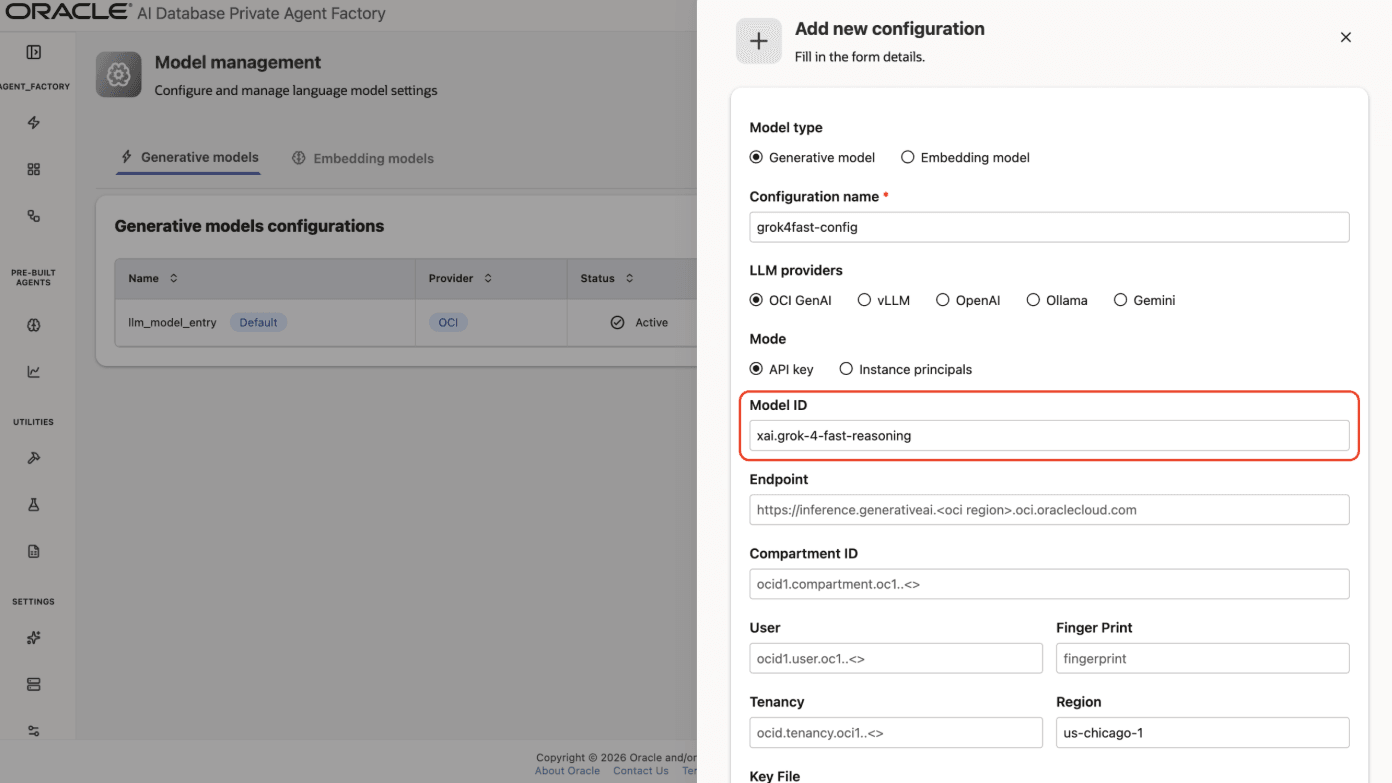Choose Gemini as LLM provider

pos(1121,300)
